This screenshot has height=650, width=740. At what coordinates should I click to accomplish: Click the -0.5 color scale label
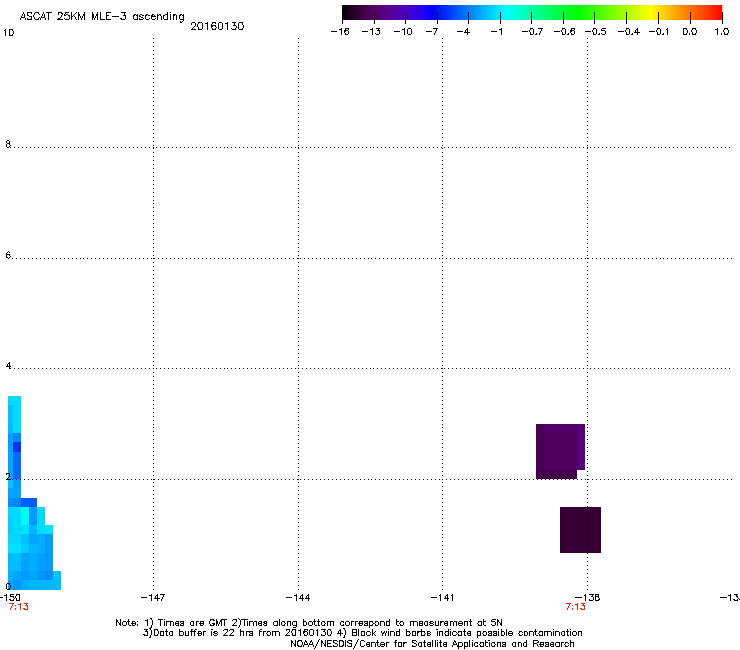coord(596,32)
